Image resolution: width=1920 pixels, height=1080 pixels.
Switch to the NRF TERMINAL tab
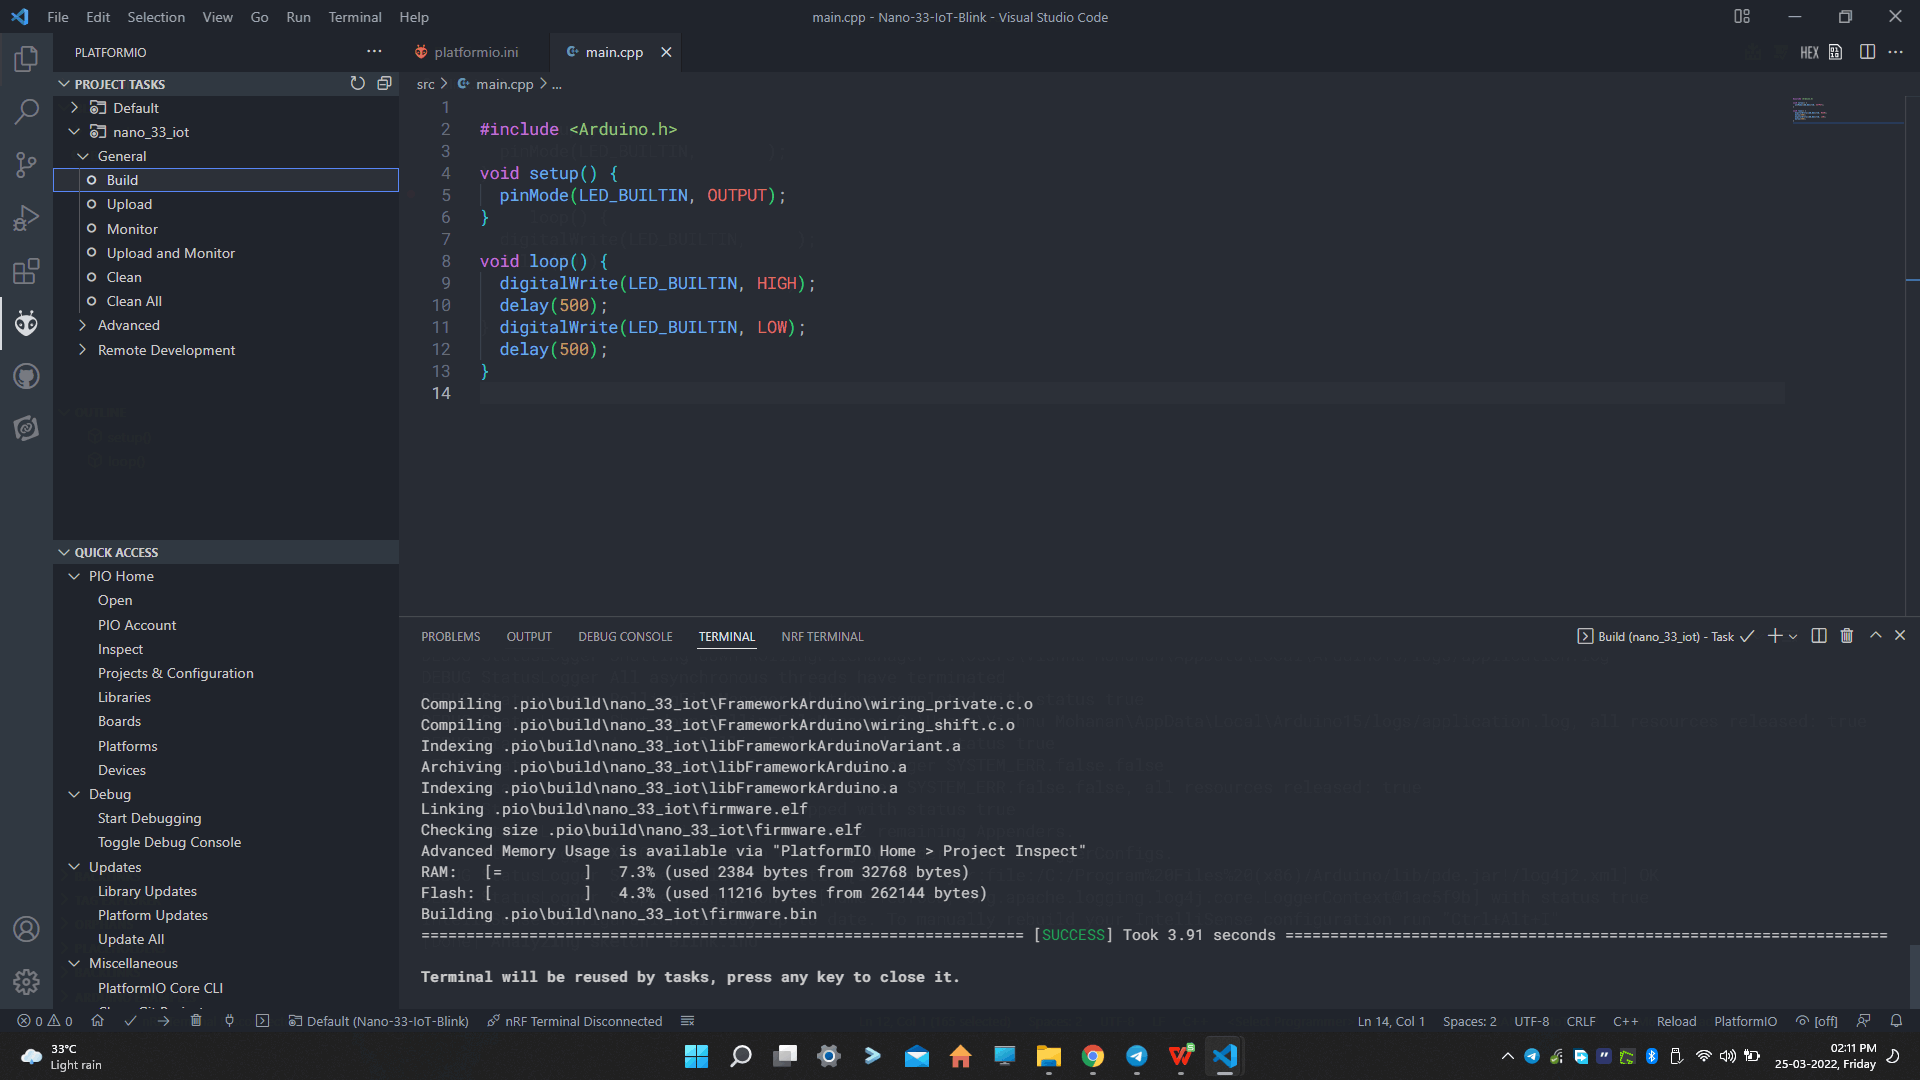[822, 637]
